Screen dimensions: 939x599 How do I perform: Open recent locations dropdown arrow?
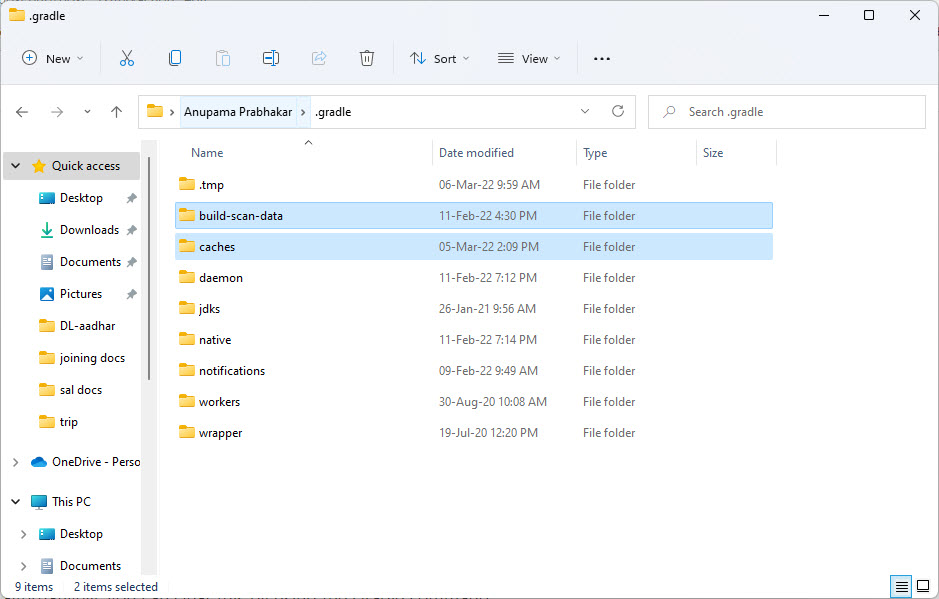pos(87,112)
